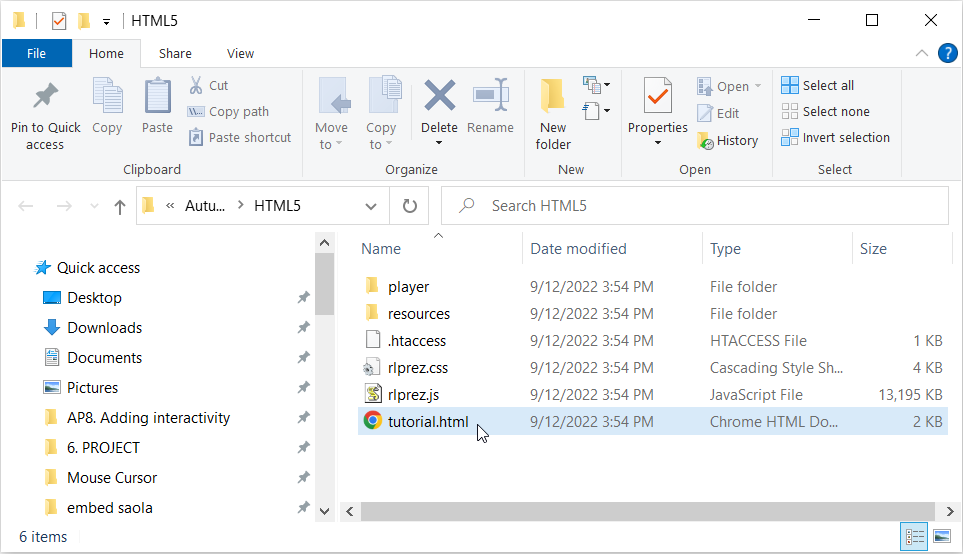Select the rlprez.js file
Image resolution: width=963 pixels, height=554 pixels.
[x=652, y=395]
